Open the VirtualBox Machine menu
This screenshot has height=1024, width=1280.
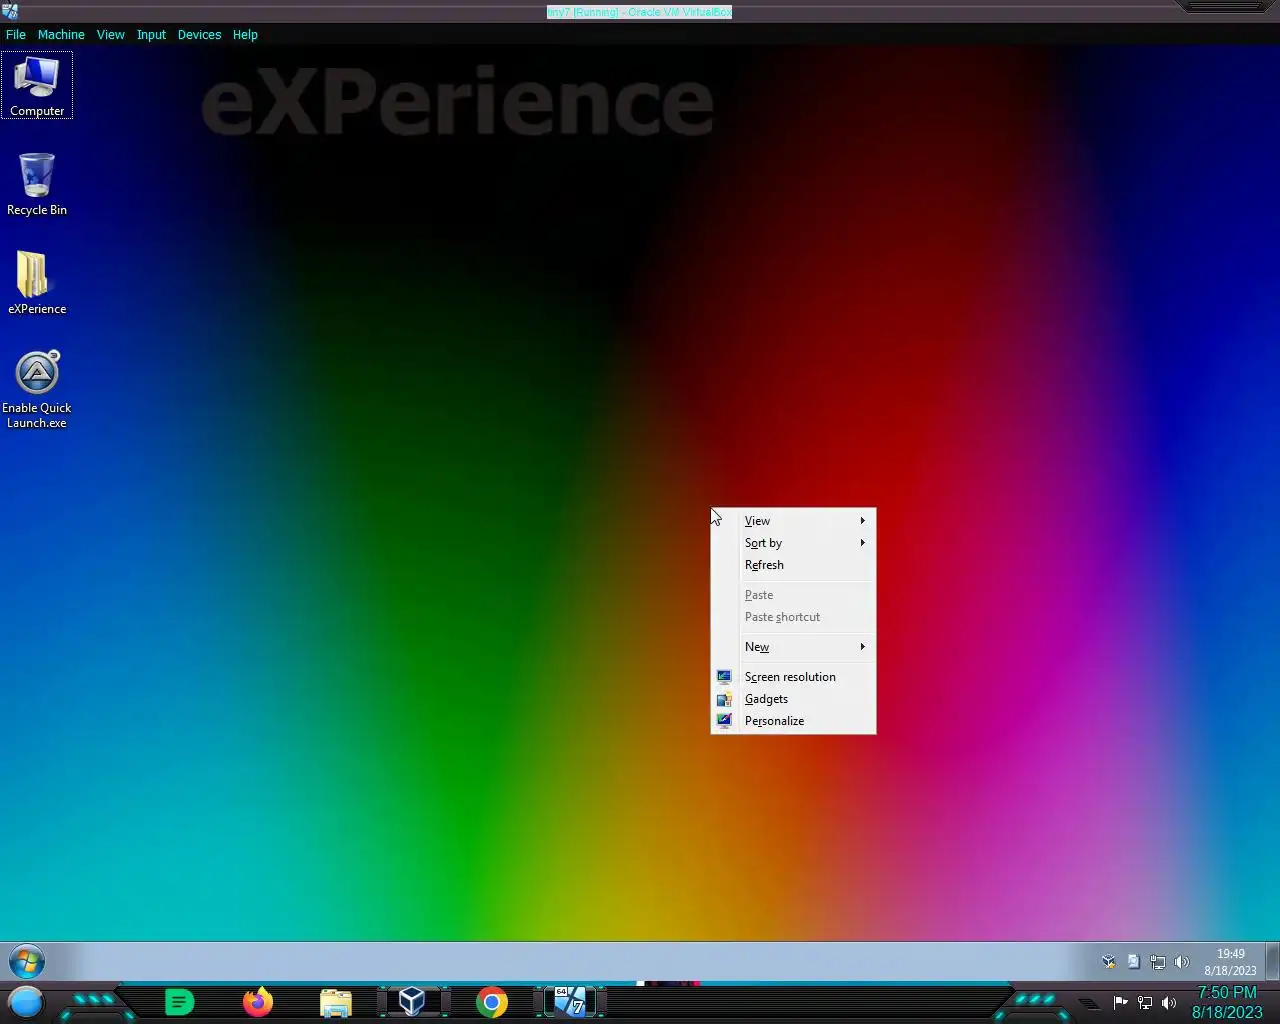point(61,34)
